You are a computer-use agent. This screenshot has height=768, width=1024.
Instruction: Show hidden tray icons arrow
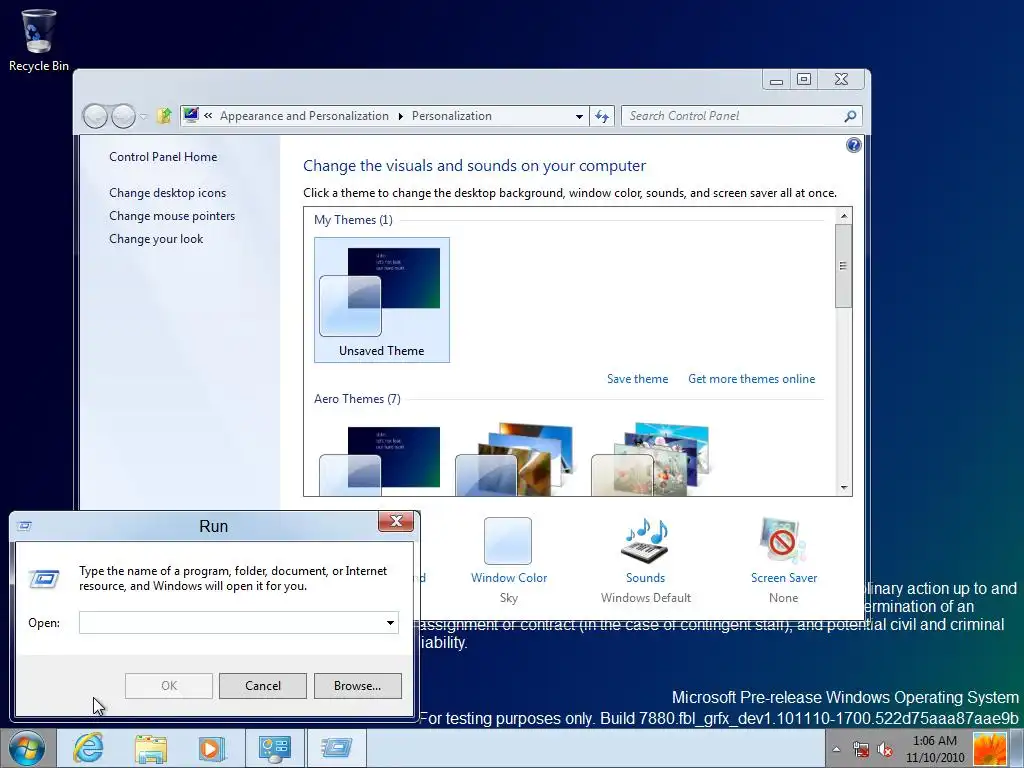coord(836,749)
